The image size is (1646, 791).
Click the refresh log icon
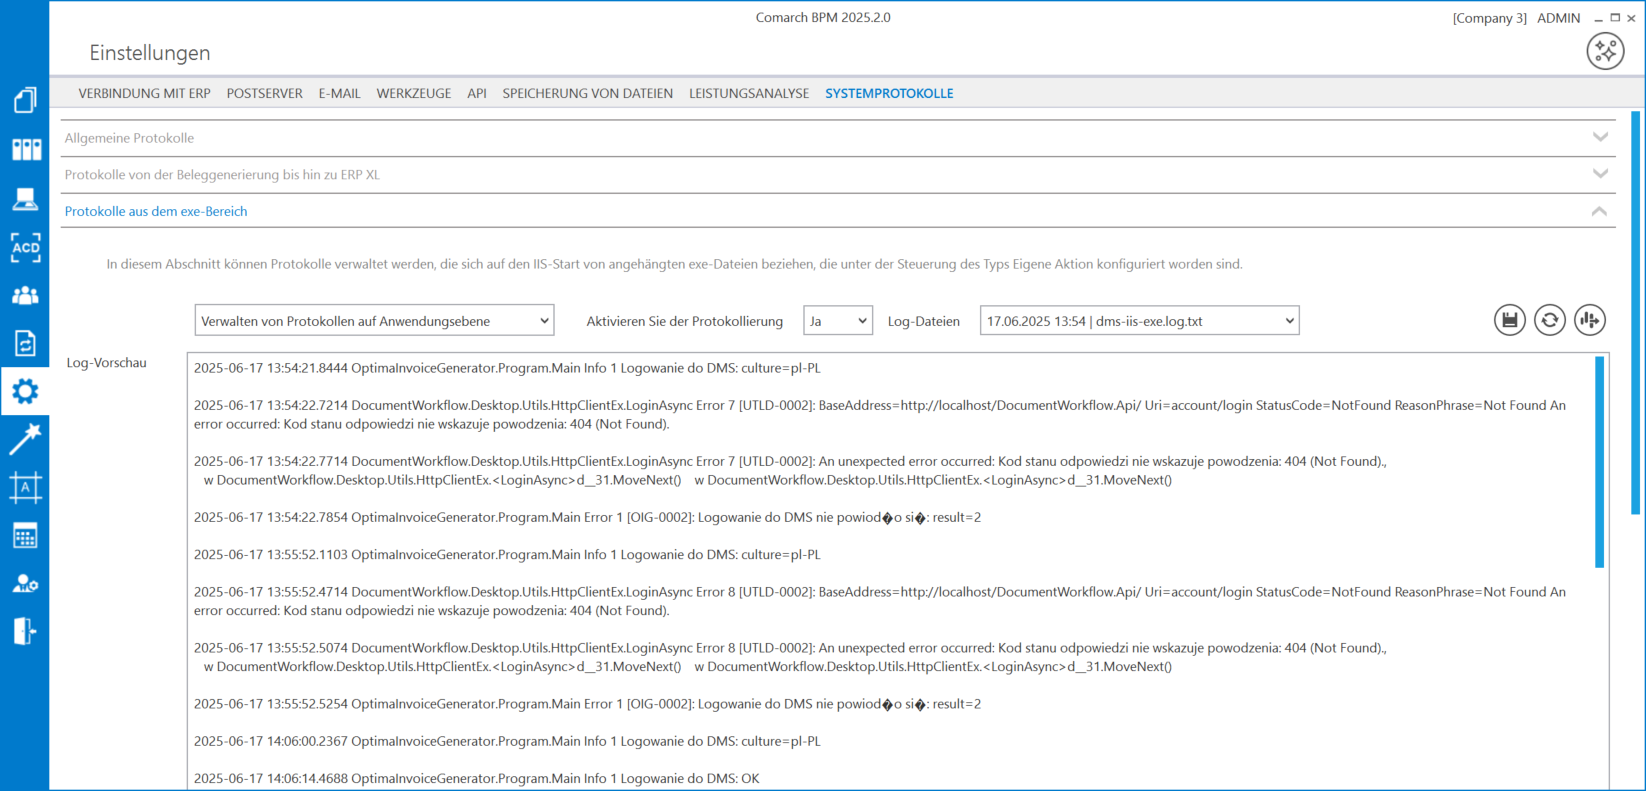coord(1549,321)
